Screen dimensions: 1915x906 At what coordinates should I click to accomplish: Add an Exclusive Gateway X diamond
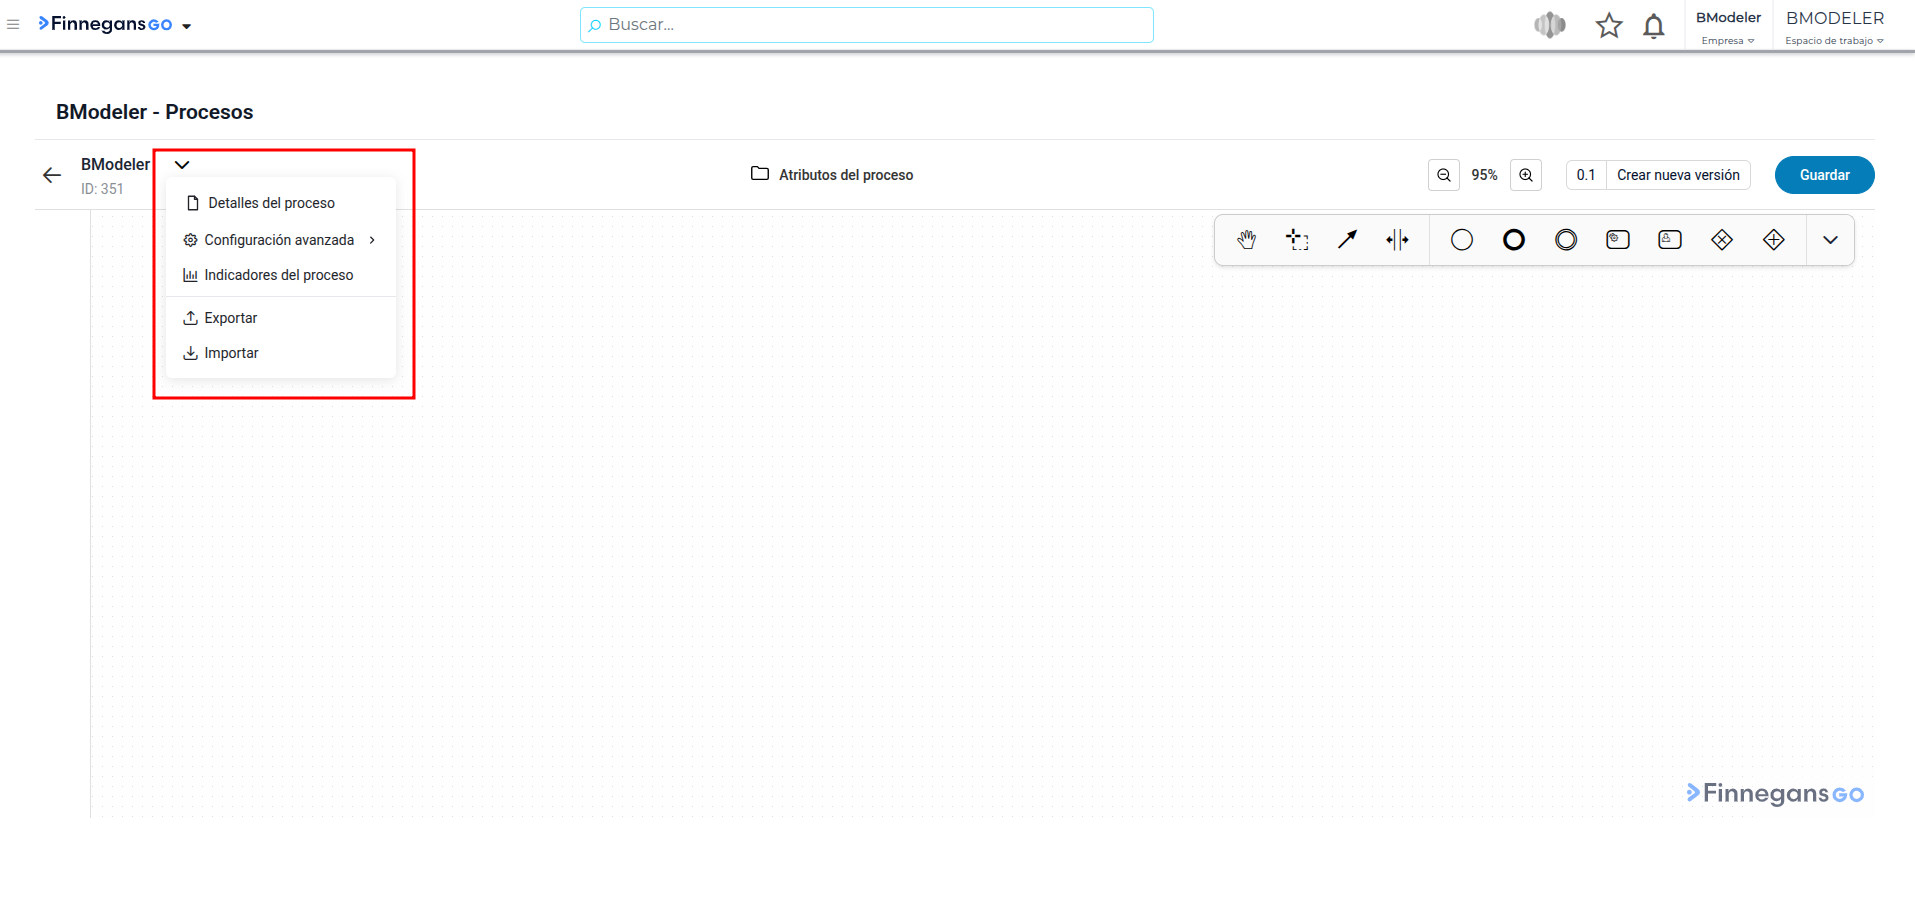1722,240
